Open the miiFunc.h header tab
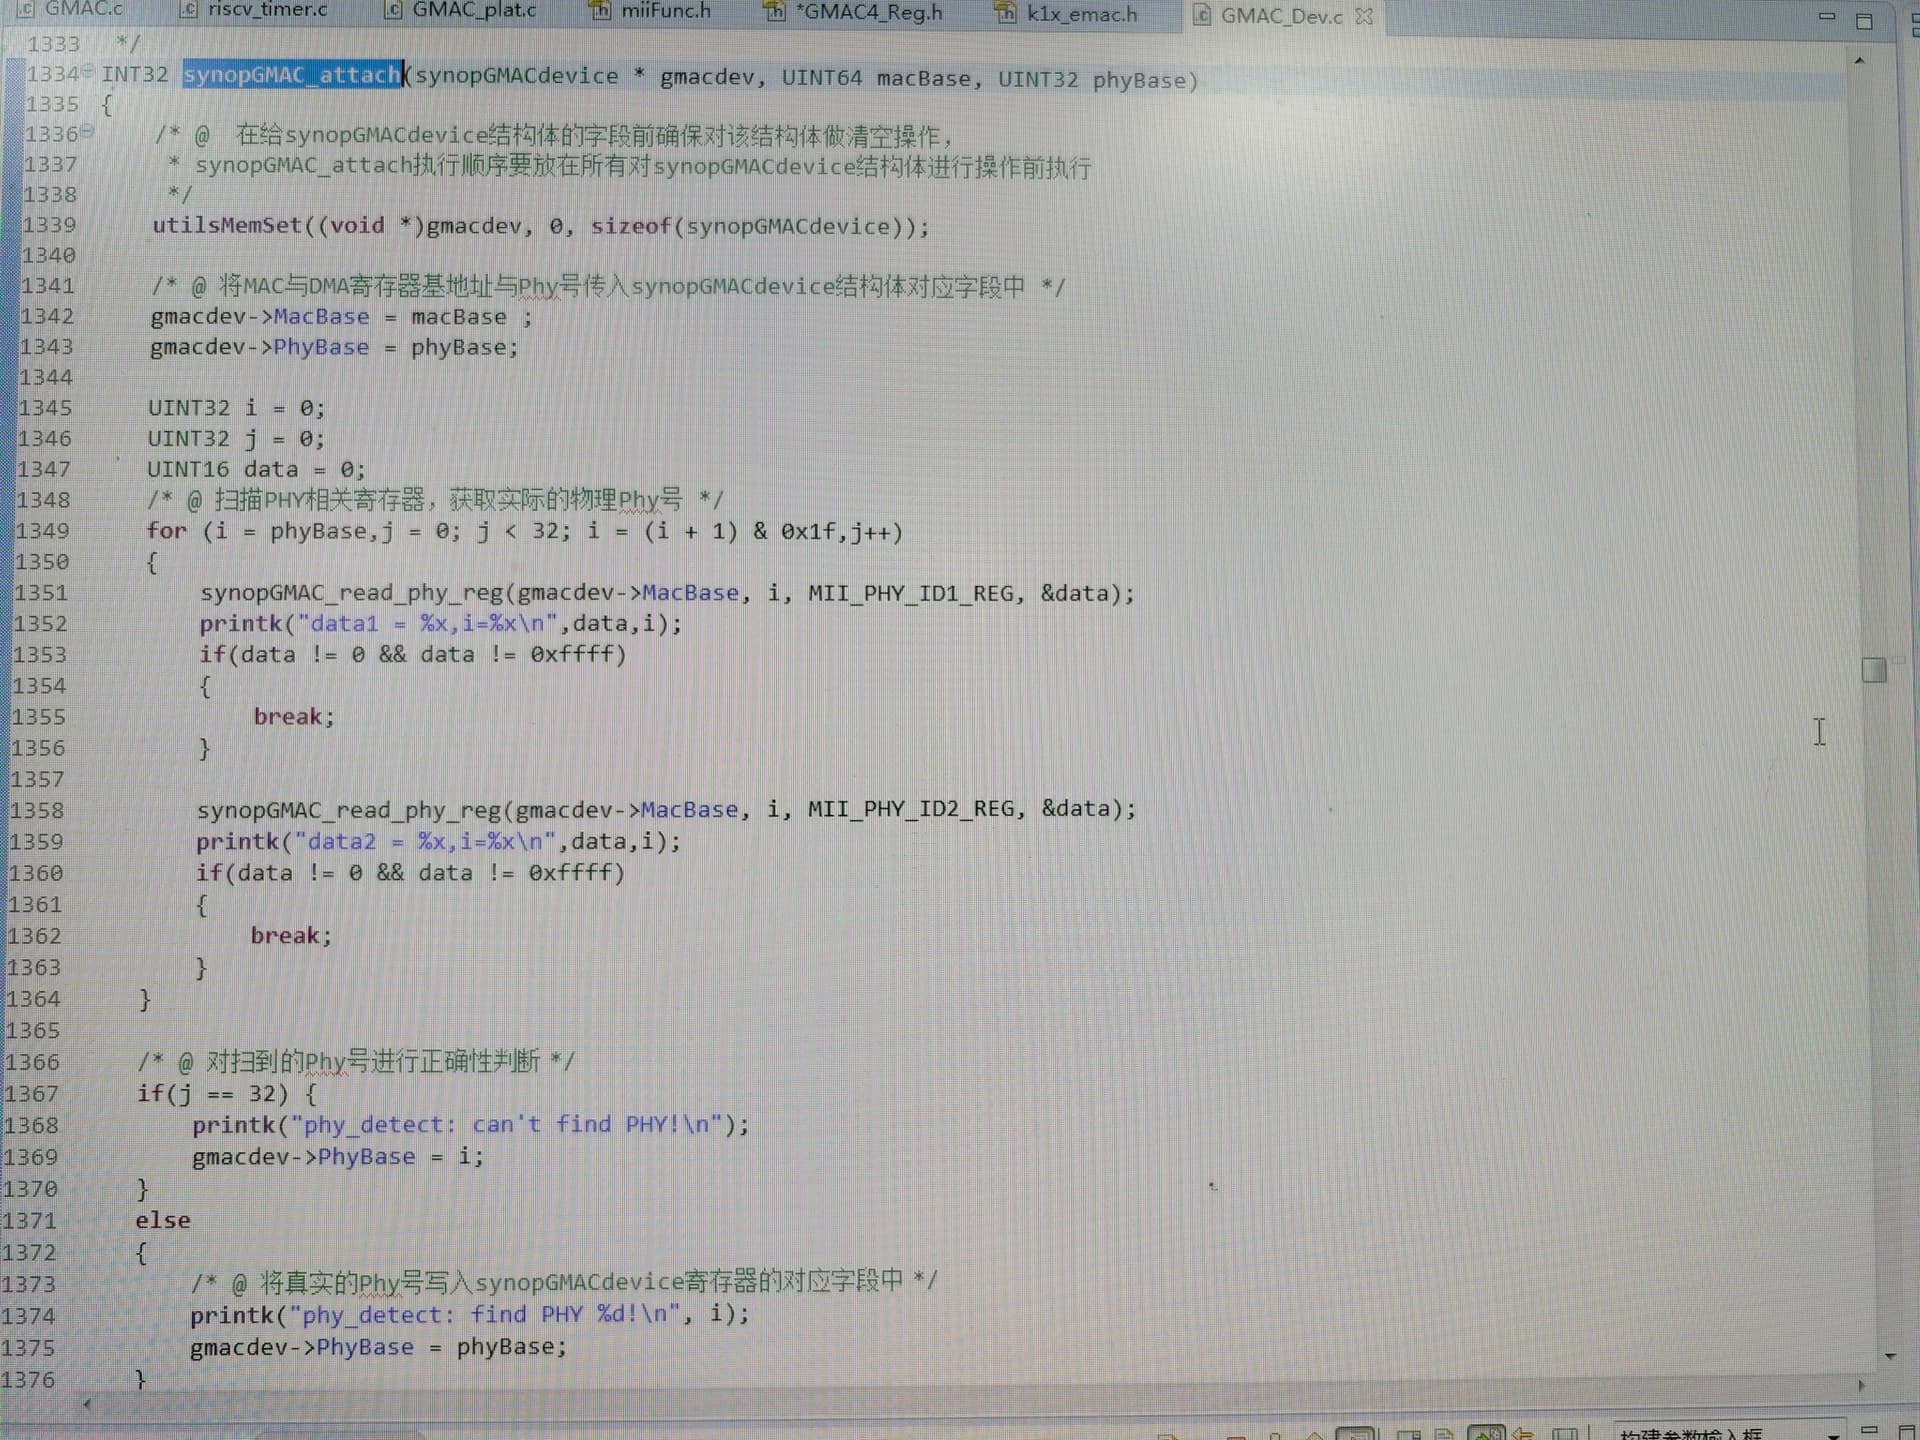 click(664, 11)
